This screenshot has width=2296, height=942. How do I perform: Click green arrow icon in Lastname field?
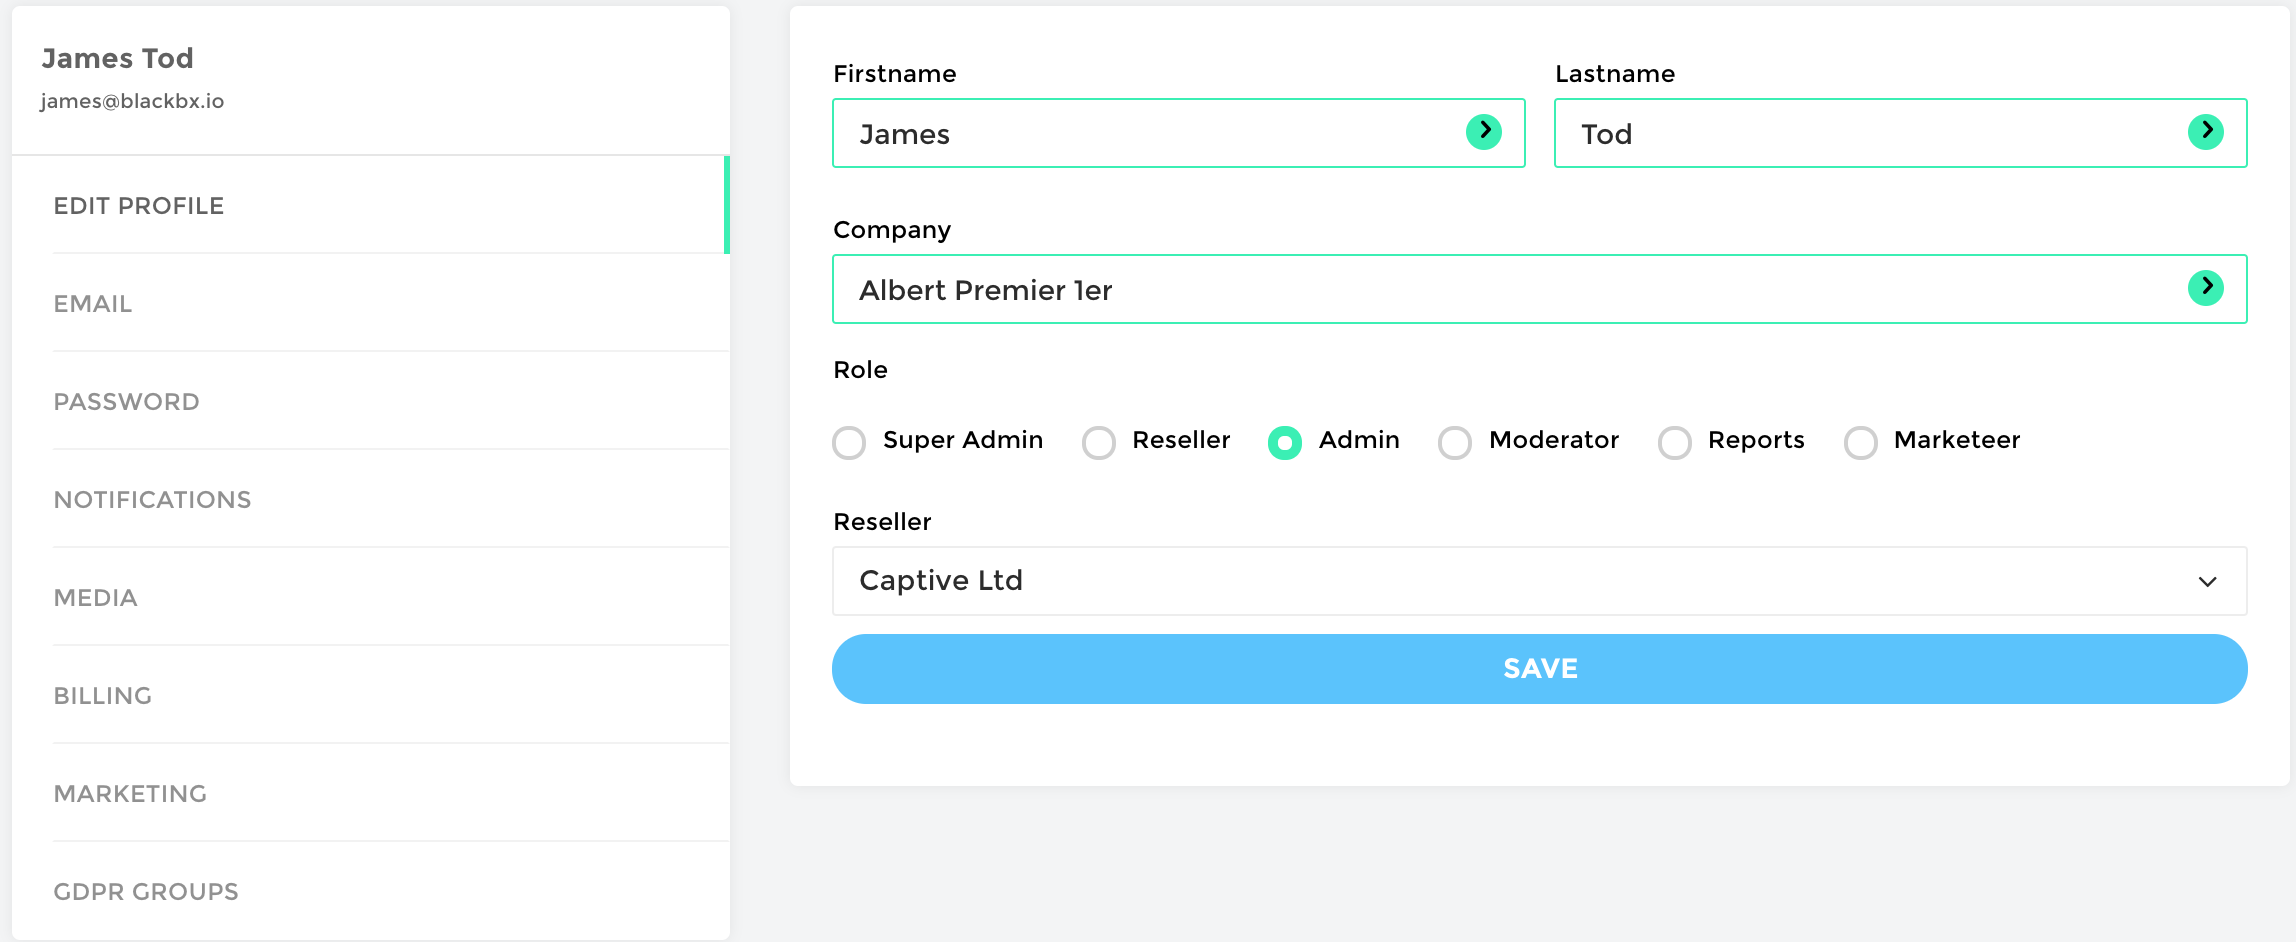[x=2205, y=132]
